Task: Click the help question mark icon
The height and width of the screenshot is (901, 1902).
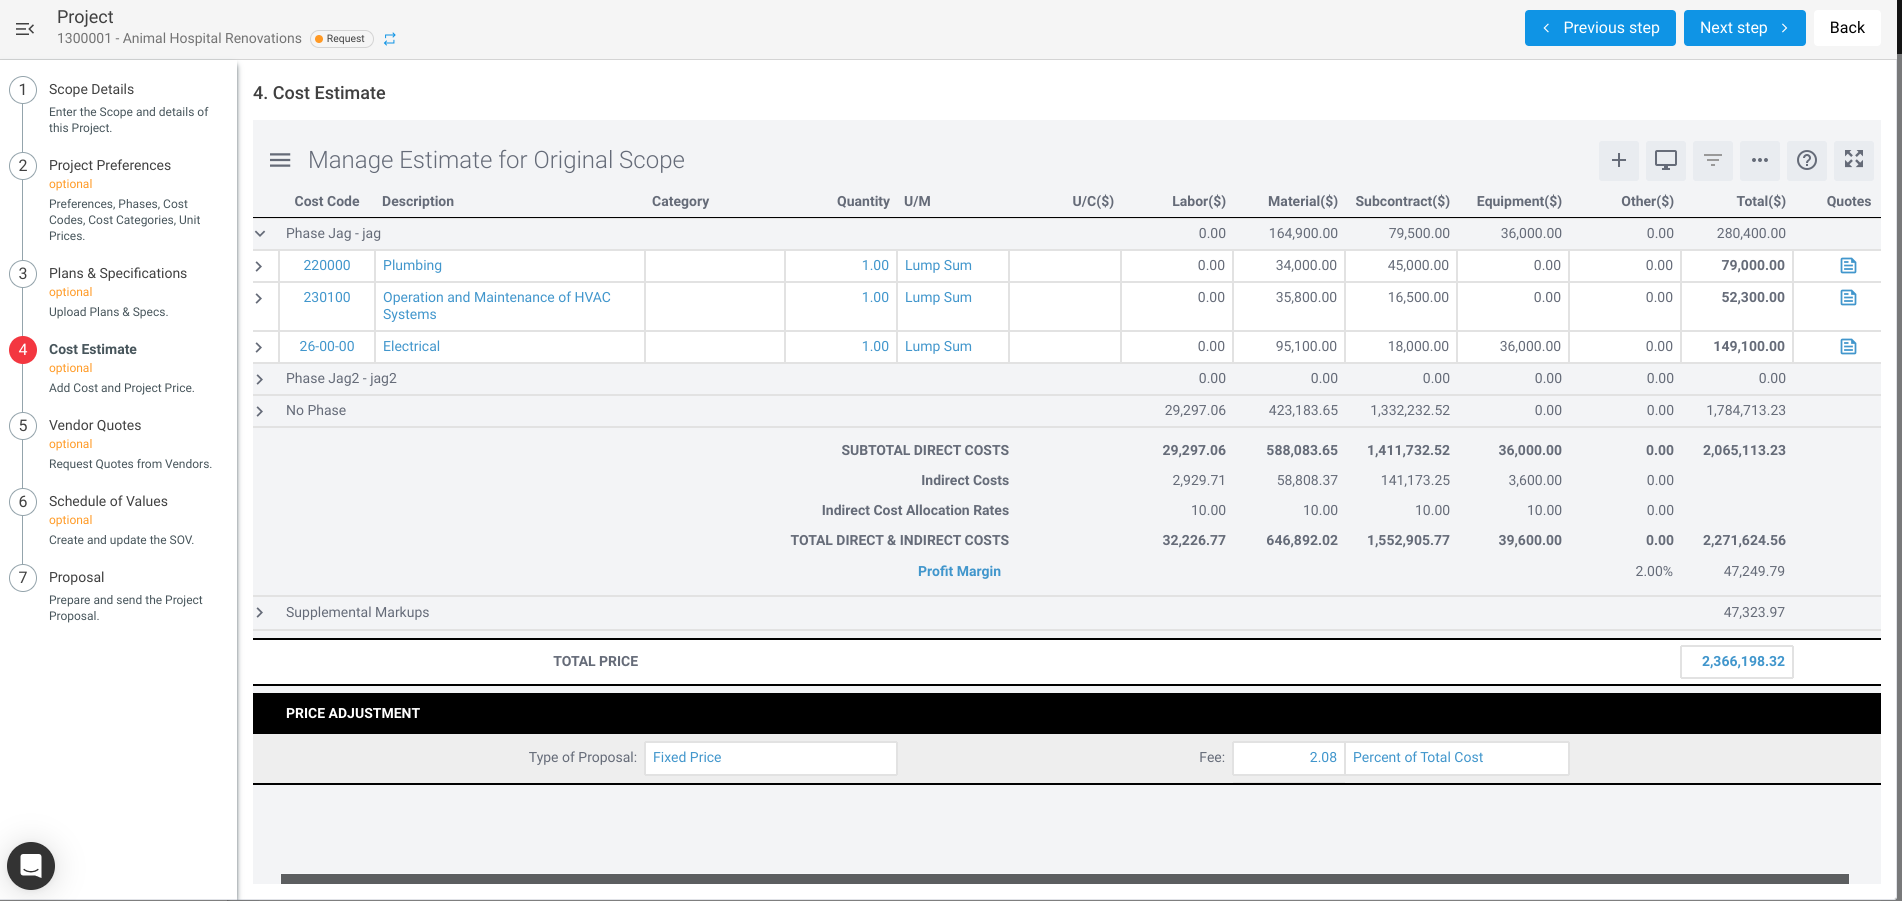Action: [x=1806, y=160]
